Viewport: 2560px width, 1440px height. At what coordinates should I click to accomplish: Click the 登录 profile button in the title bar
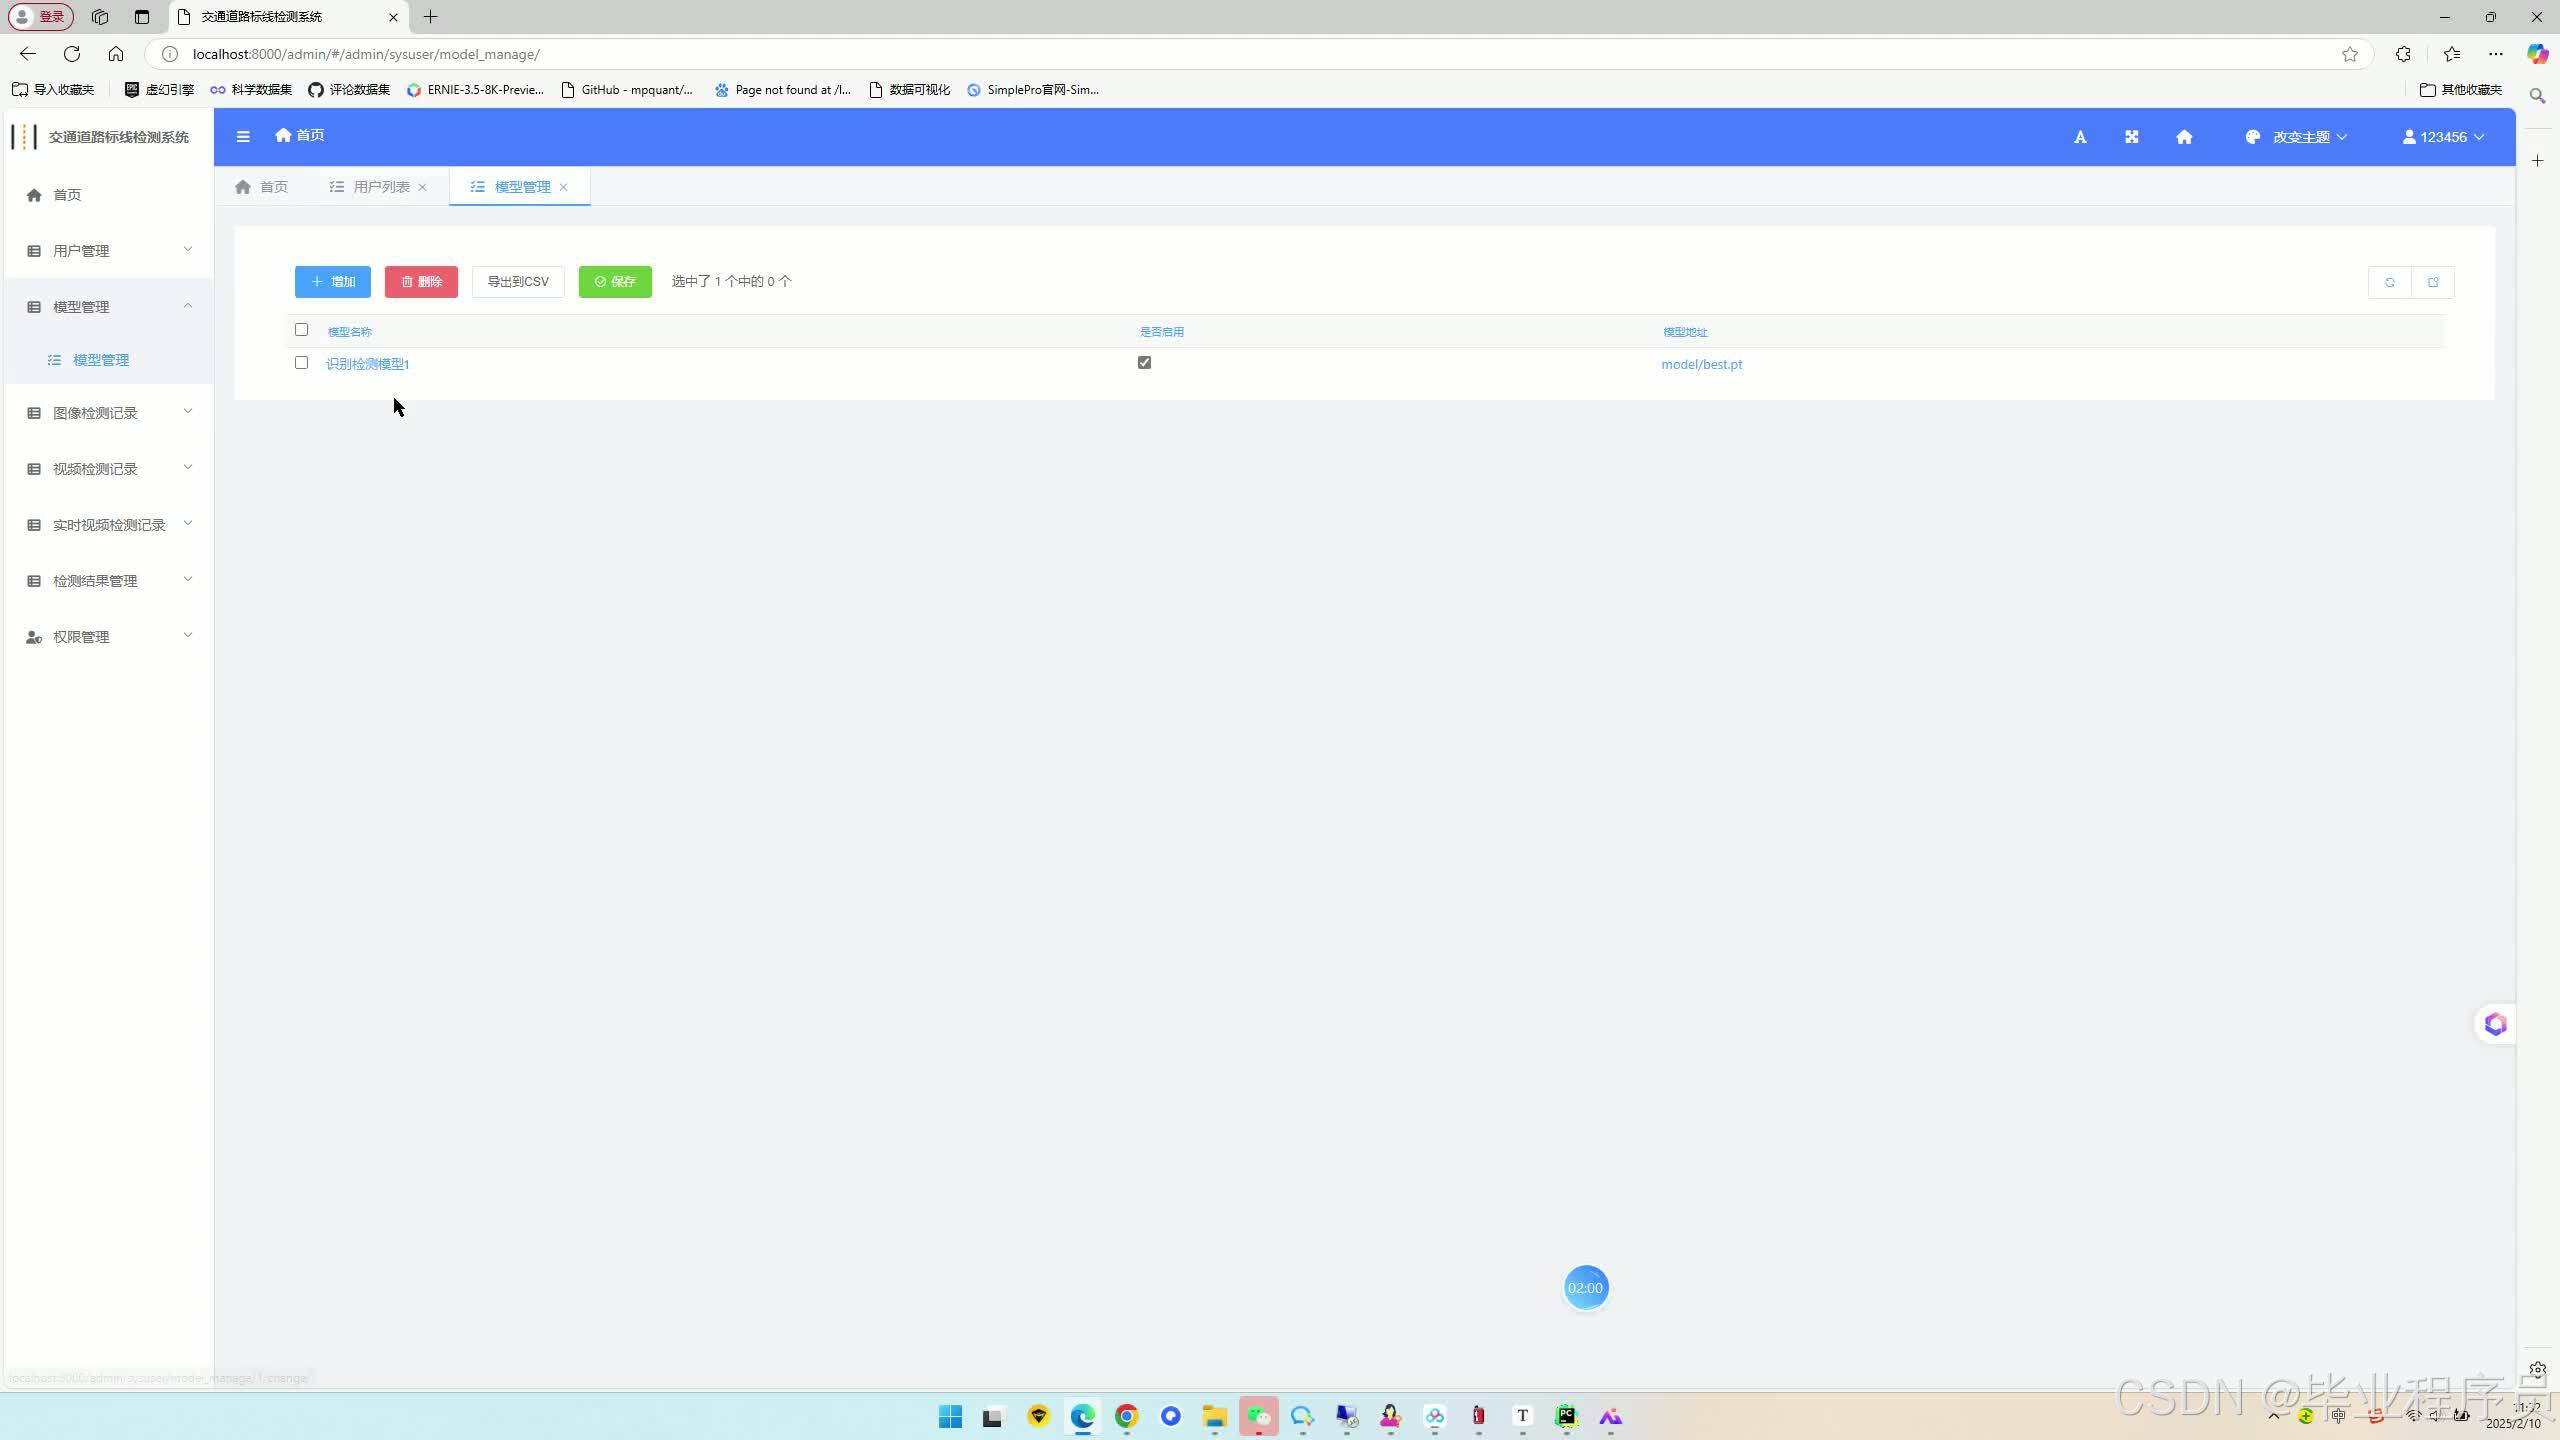pyautogui.click(x=41, y=17)
